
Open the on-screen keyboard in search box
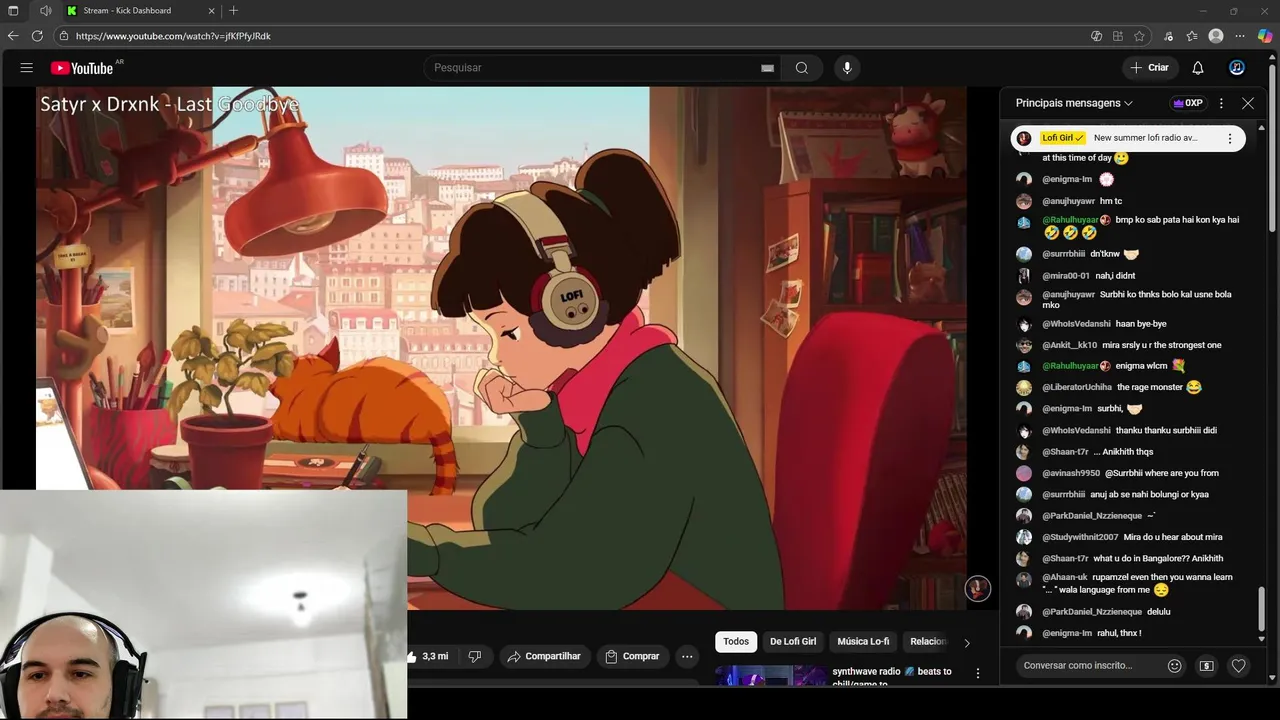[x=767, y=68]
